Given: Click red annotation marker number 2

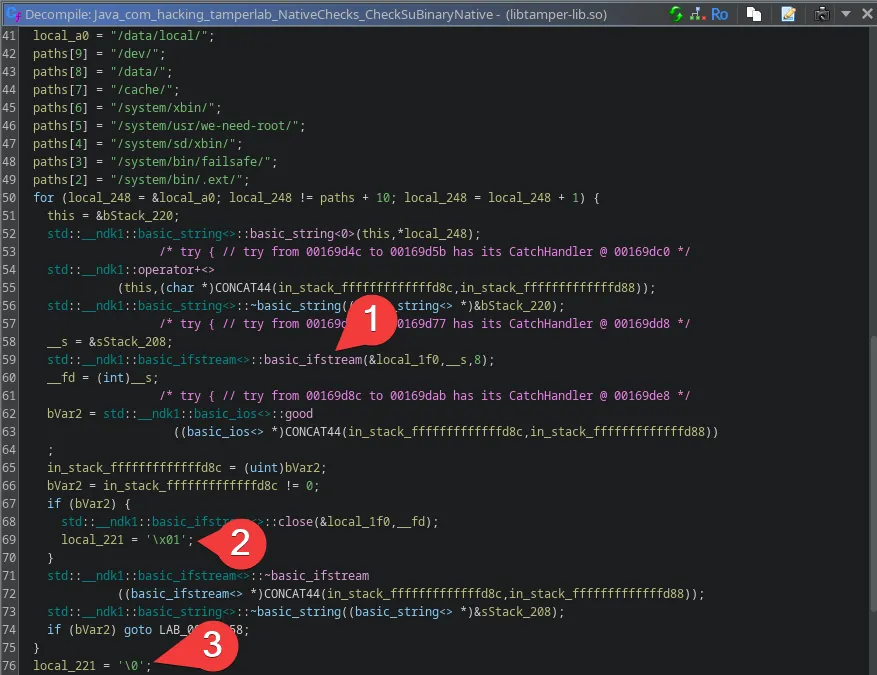Looking at the screenshot, I should pyautogui.click(x=240, y=543).
